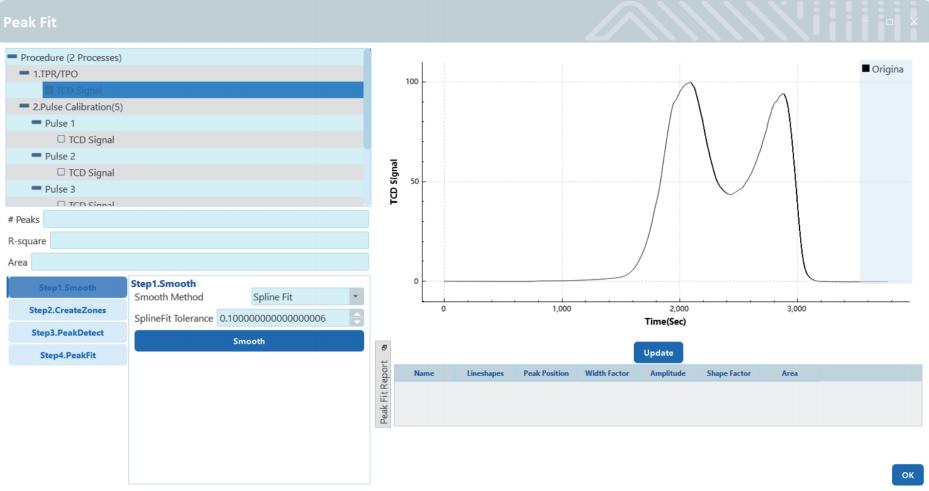Collapse the Pulse 1 tree node

click(37, 123)
